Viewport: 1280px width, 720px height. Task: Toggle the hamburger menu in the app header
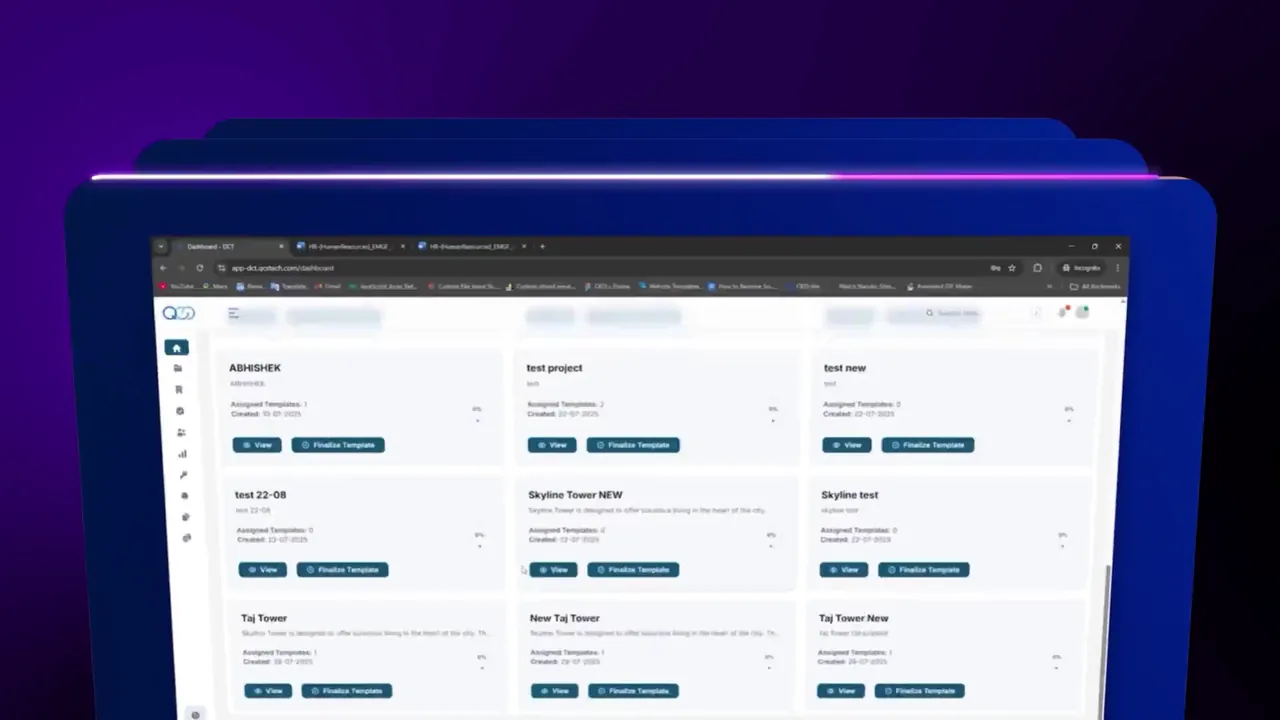(x=233, y=313)
